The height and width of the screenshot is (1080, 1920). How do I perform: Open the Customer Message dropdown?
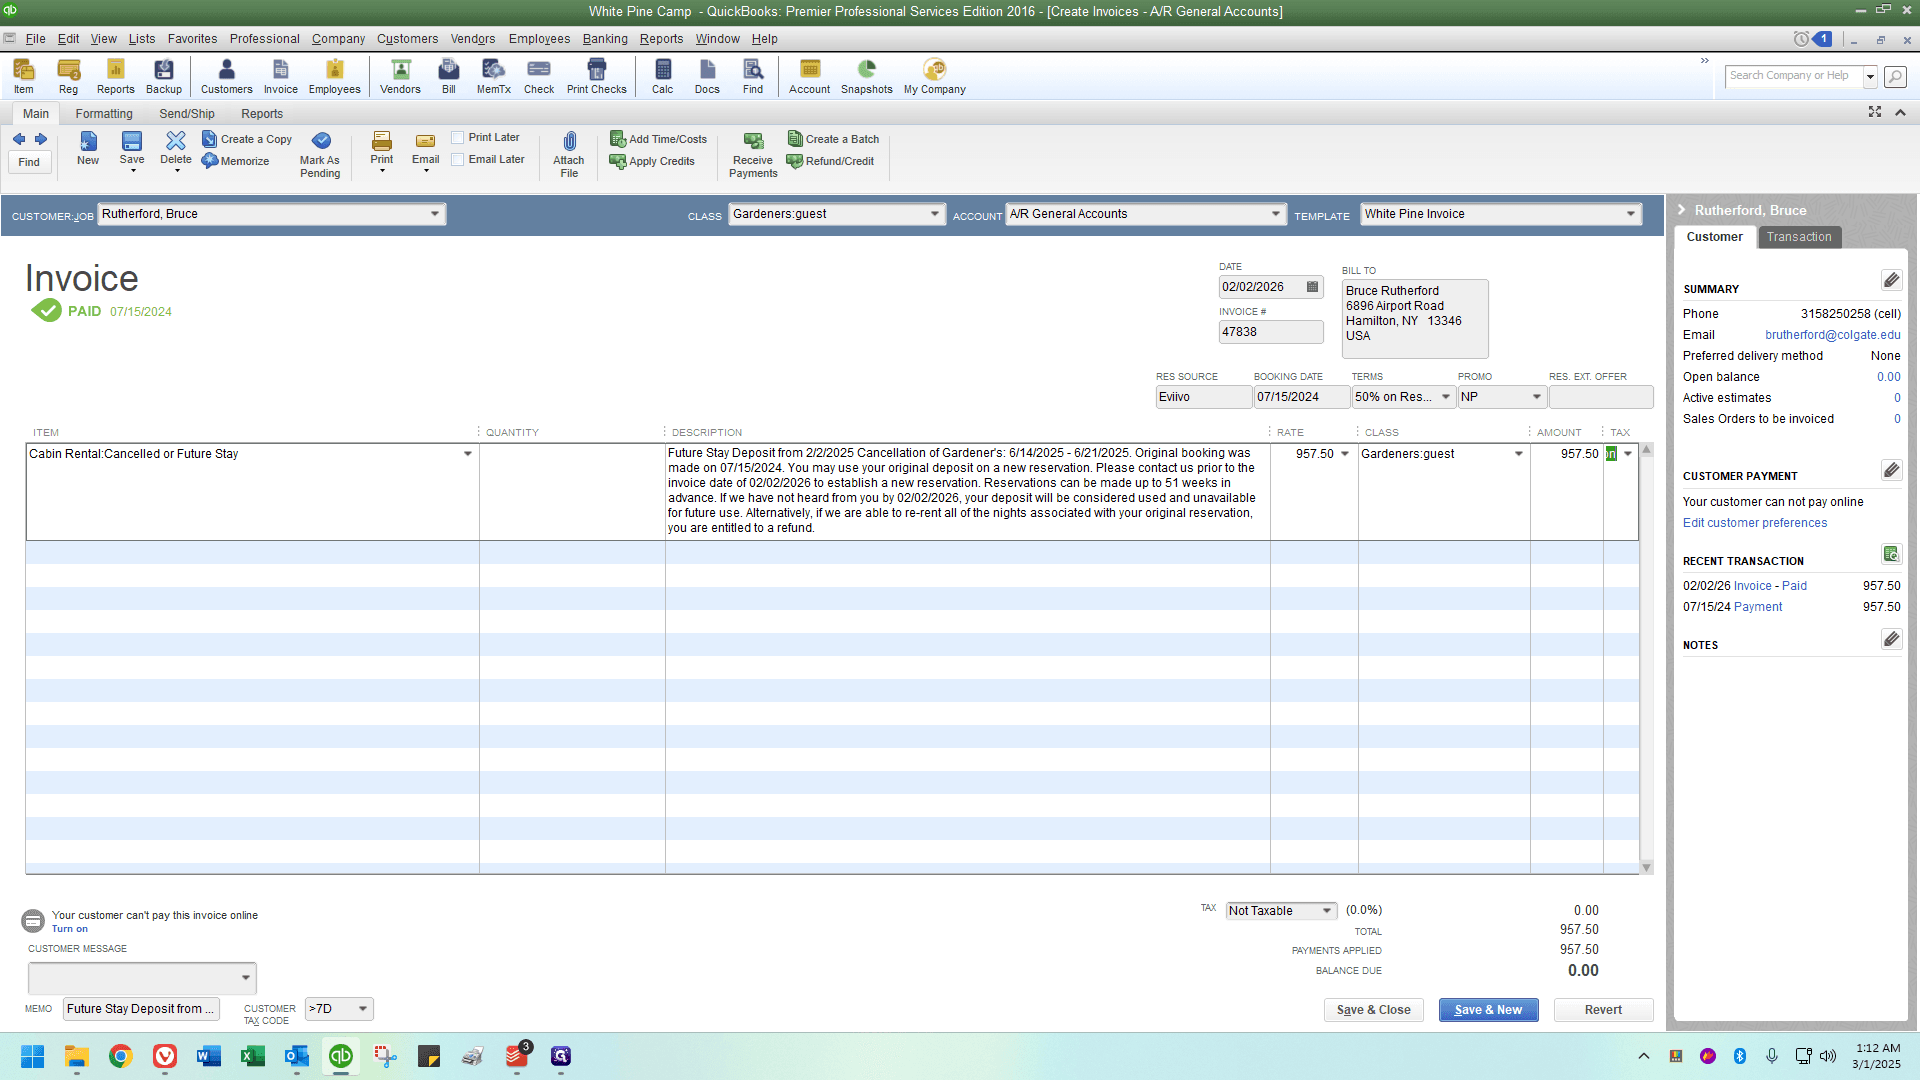coord(246,978)
